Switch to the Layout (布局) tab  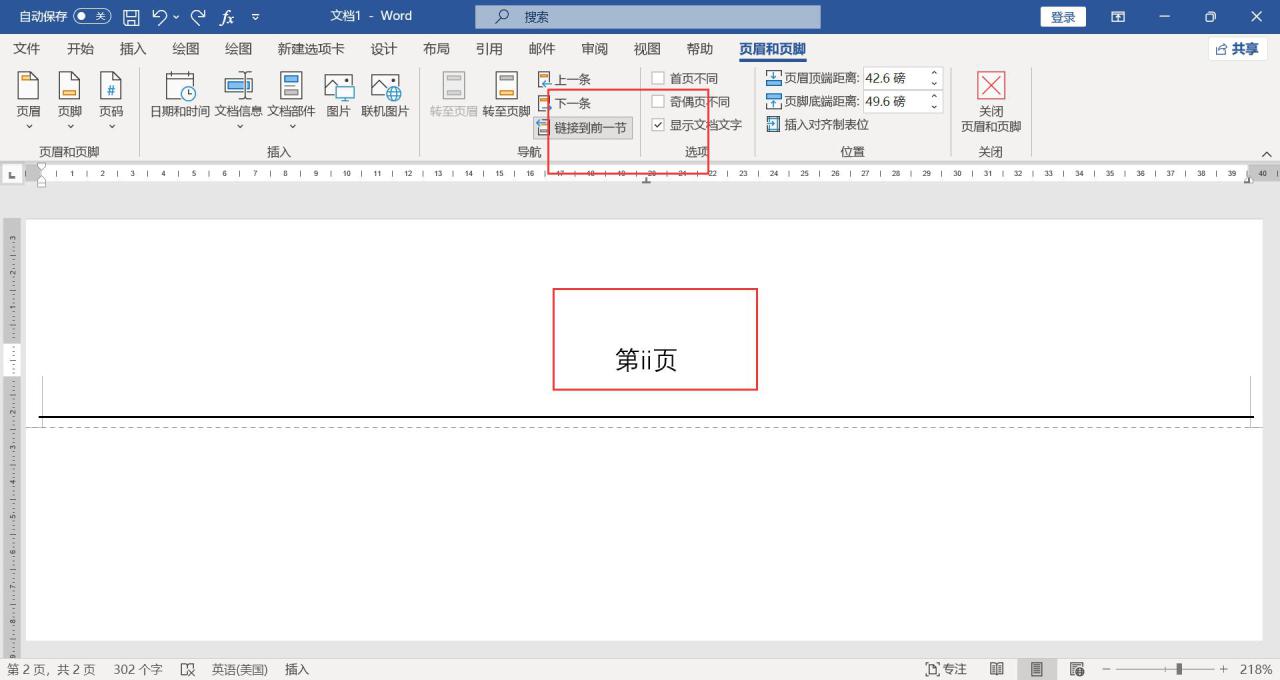(436, 49)
